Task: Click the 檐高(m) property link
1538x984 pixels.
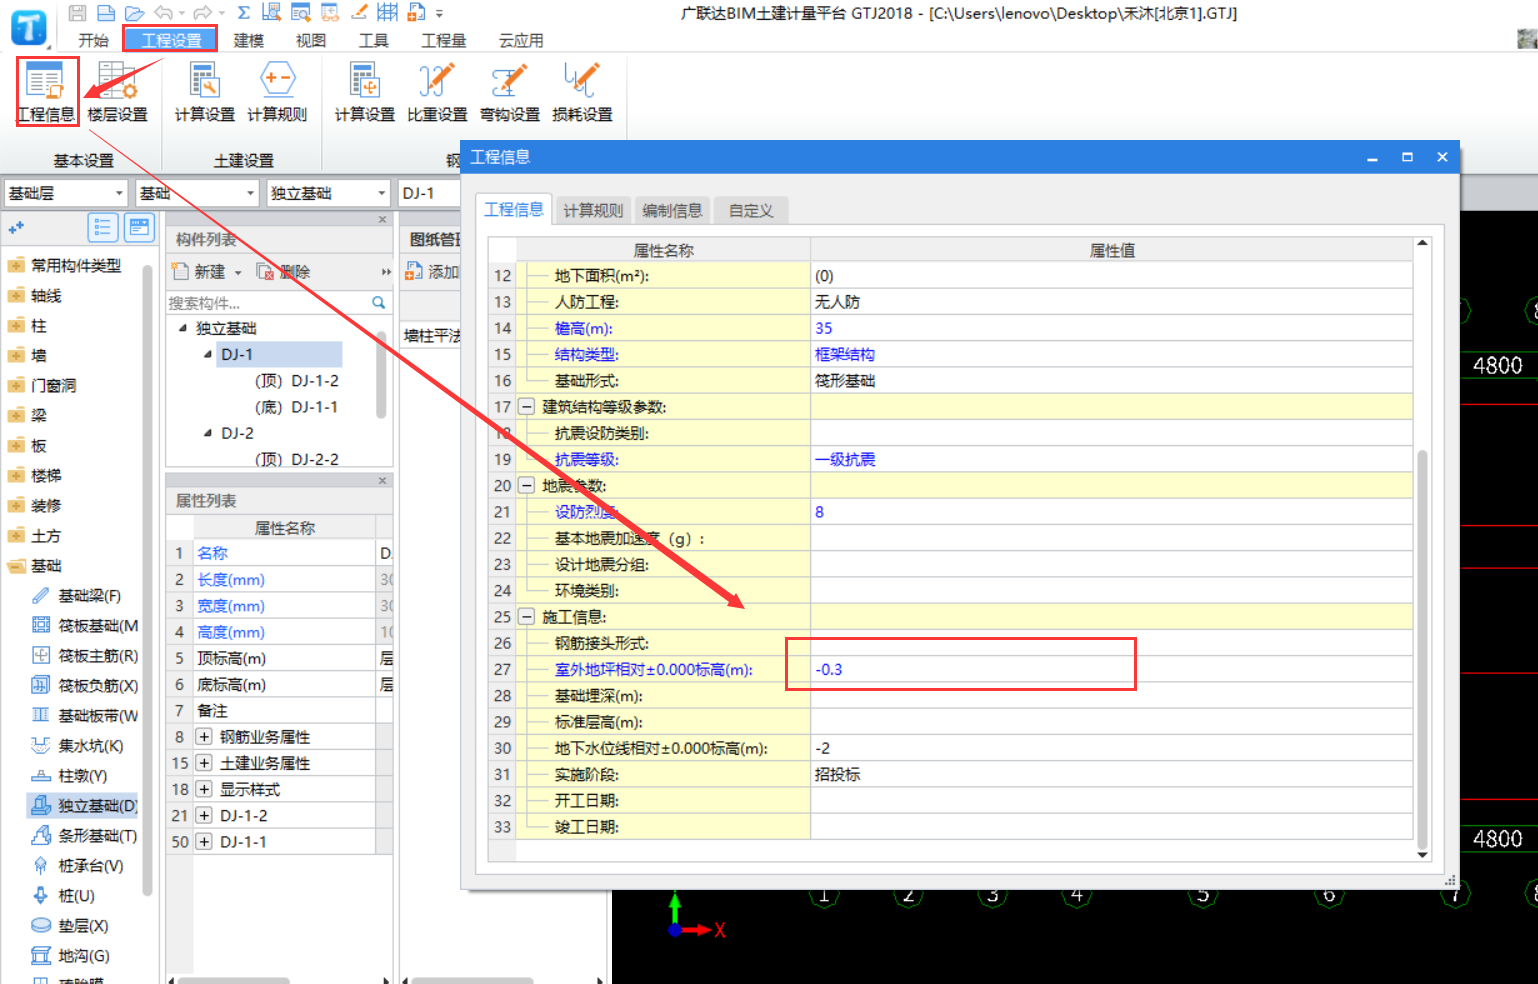Action: [583, 328]
